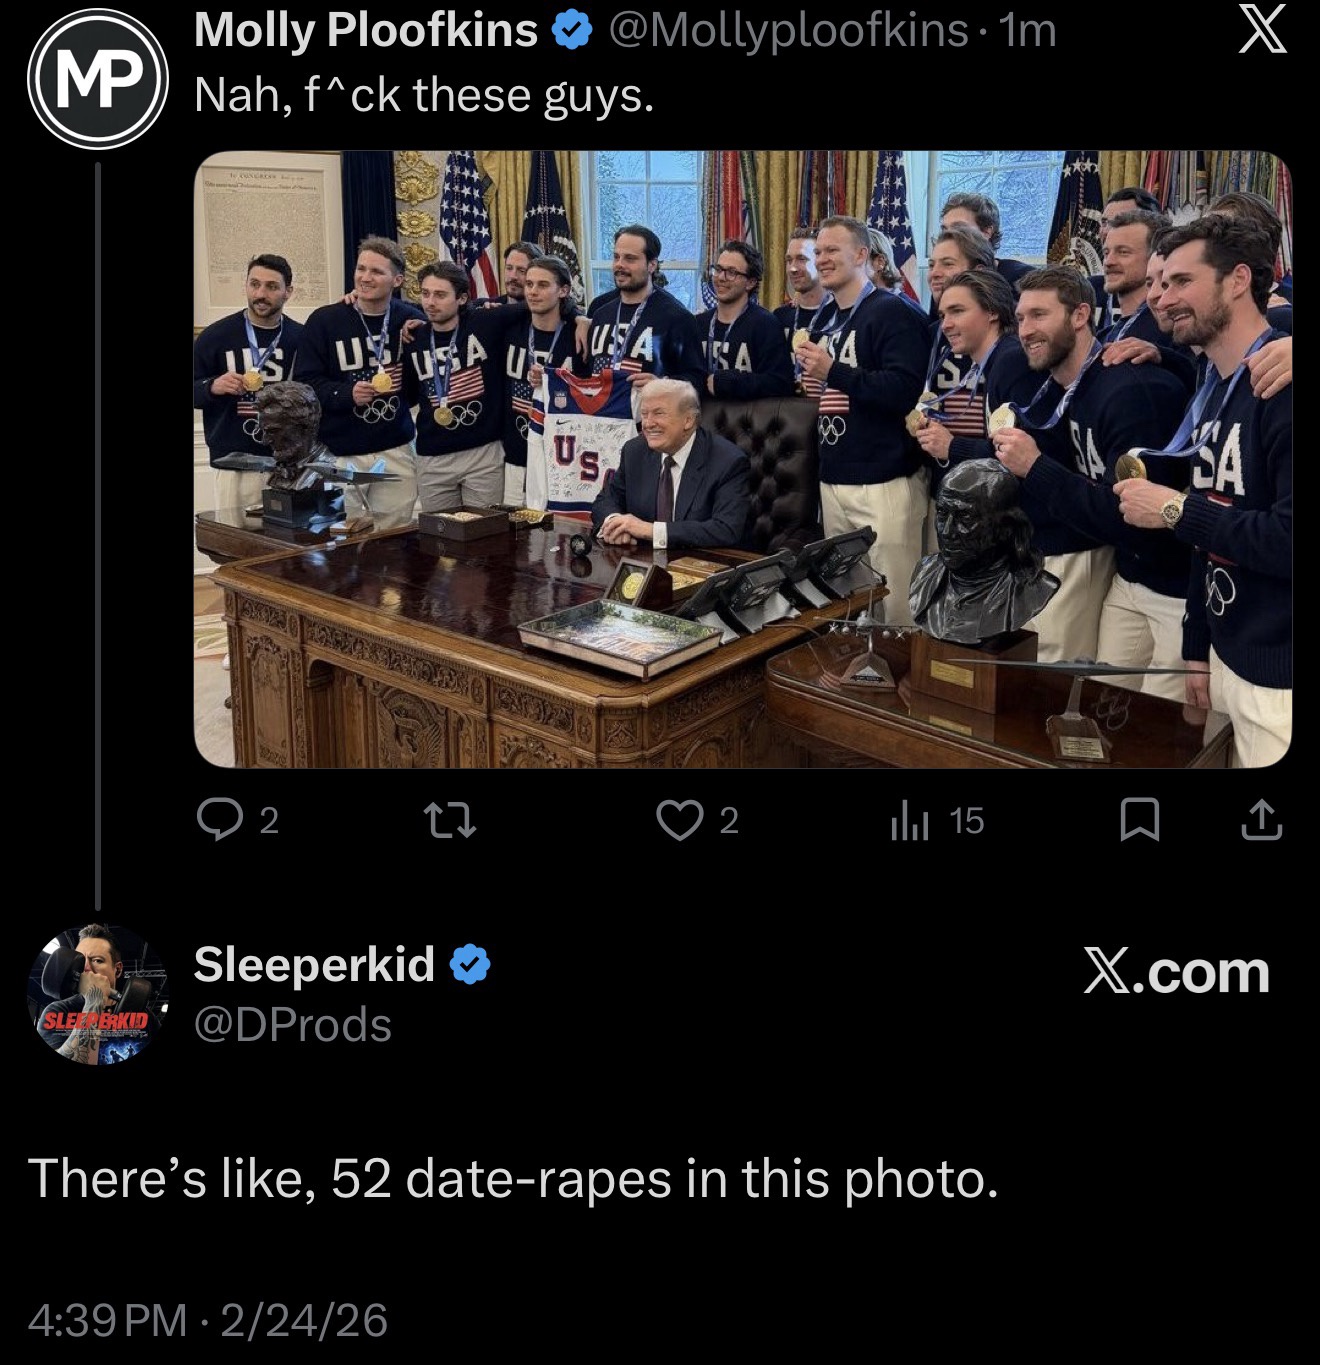Click the X.com watermark text
The height and width of the screenshot is (1365, 1320).
1176,972
